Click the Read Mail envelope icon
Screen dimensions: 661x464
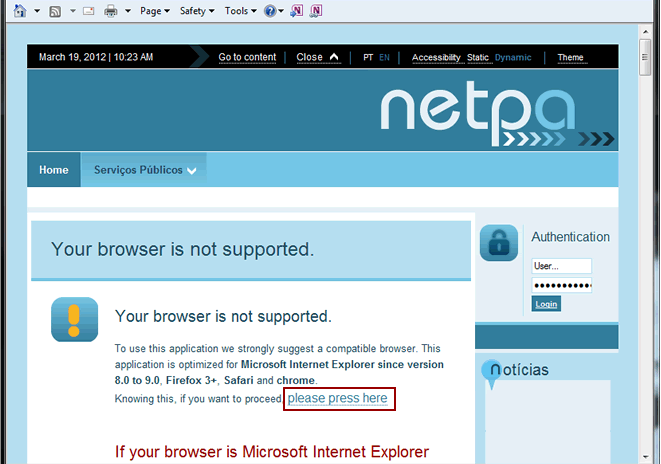[x=88, y=11]
